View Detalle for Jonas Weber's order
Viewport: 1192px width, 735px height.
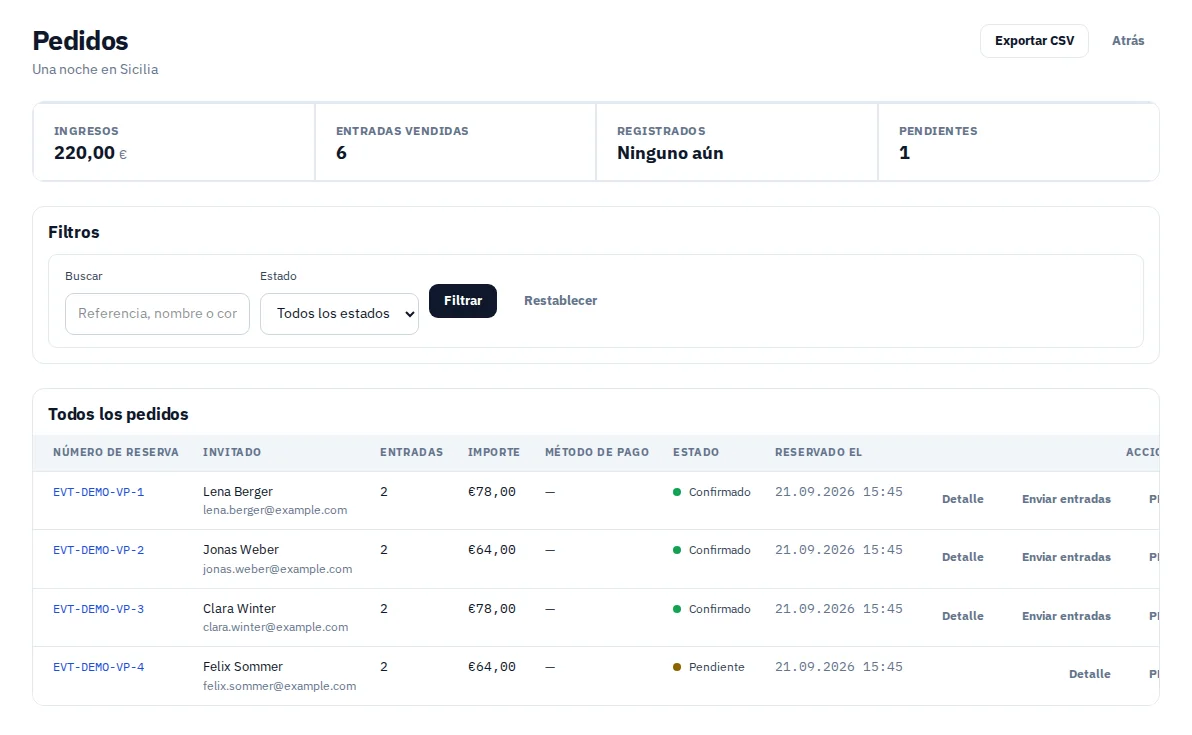(x=962, y=557)
